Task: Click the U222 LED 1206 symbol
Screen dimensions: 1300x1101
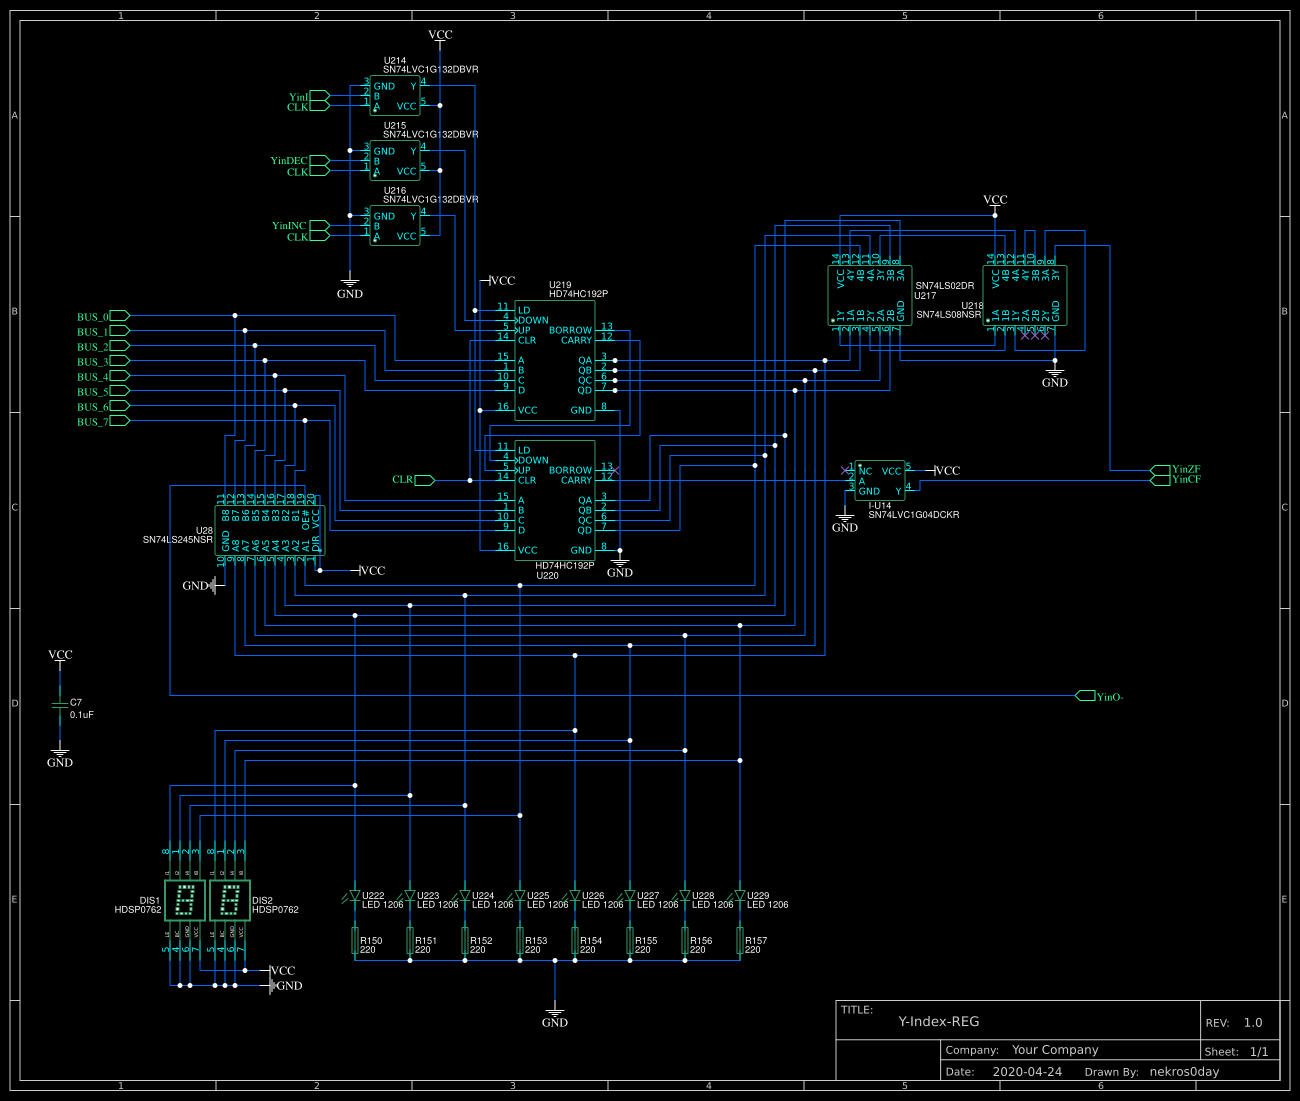Action: (x=355, y=897)
